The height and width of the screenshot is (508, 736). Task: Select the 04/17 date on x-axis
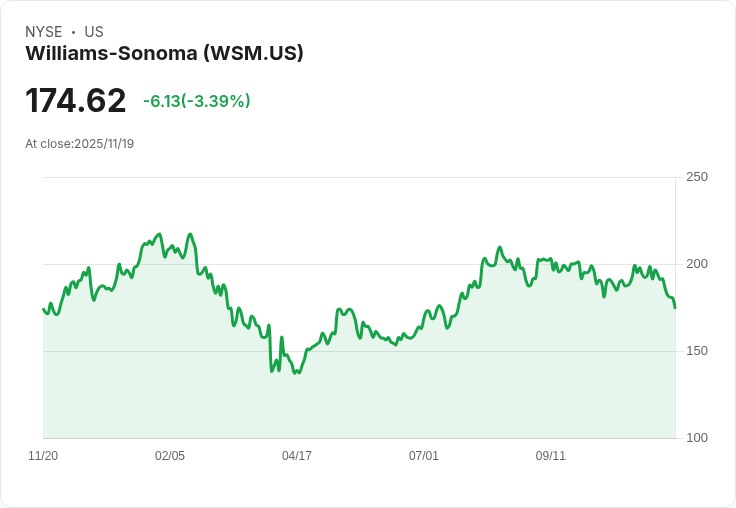[x=297, y=456]
